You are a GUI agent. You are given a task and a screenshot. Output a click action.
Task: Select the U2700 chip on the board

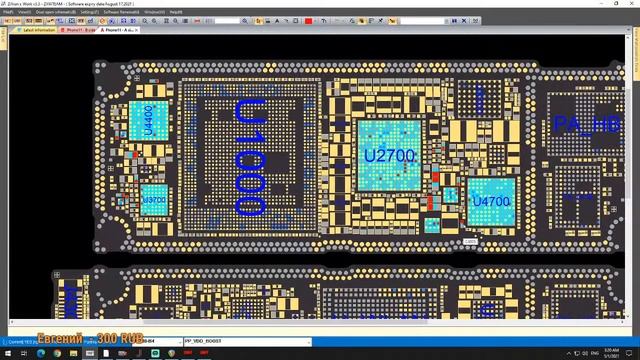click(x=389, y=156)
